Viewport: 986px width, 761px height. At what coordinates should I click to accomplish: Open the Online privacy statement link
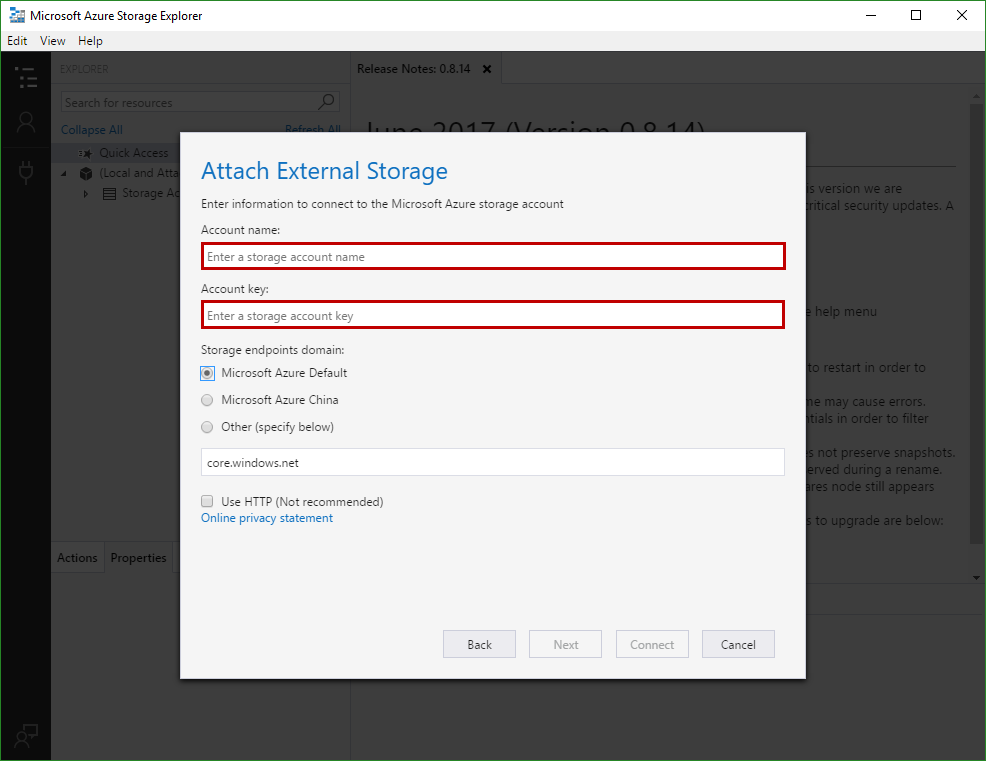click(x=267, y=518)
